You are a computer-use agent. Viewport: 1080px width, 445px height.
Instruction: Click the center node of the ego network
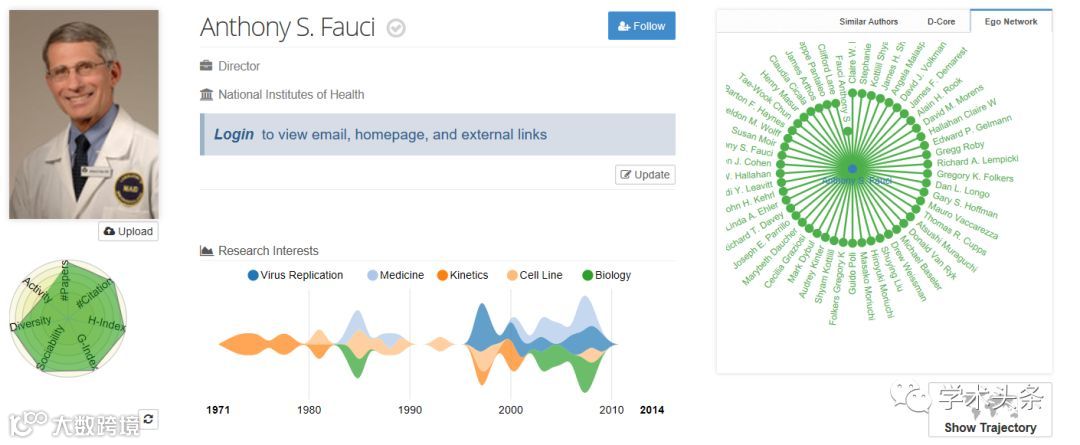click(852, 169)
